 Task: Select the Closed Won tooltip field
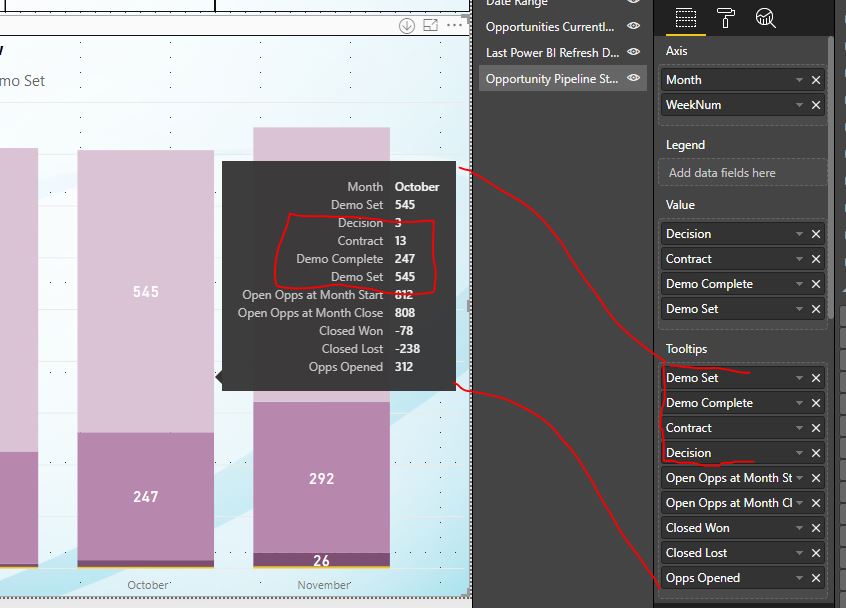(742, 528)
